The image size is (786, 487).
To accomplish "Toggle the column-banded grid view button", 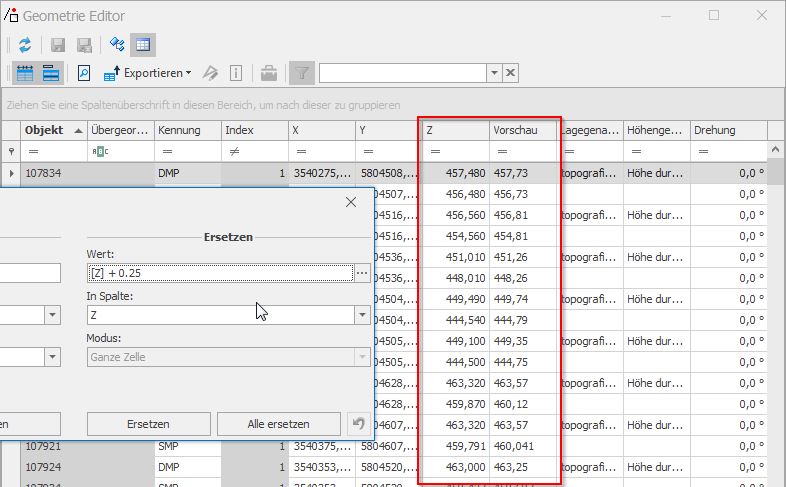I will (x=25, y=73).
